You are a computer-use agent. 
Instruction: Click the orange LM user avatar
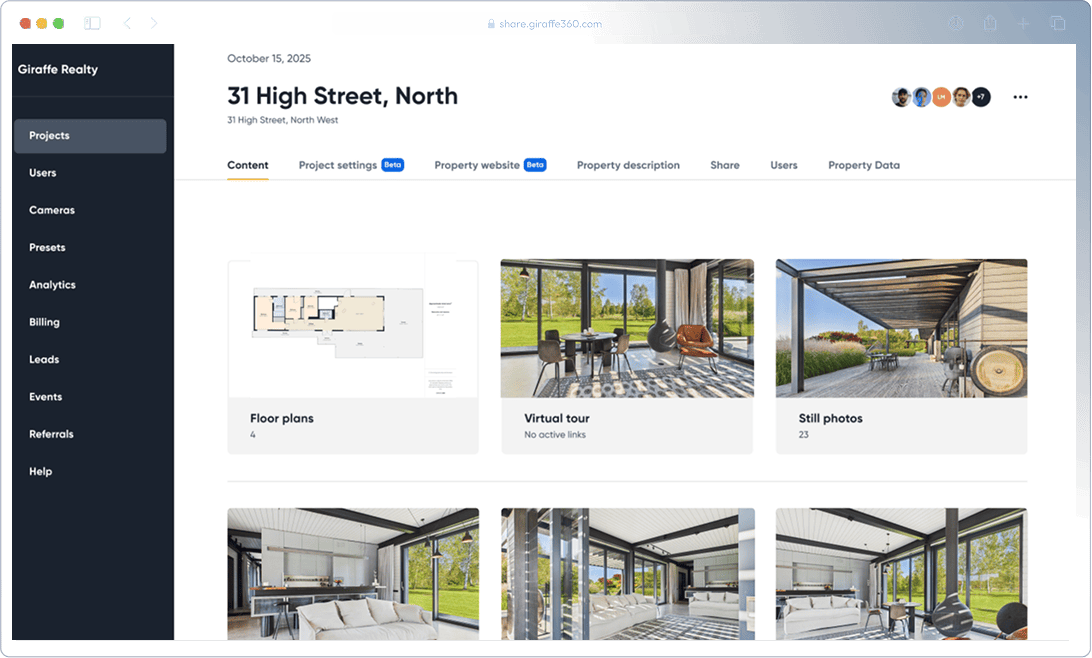tap(941, 97)
